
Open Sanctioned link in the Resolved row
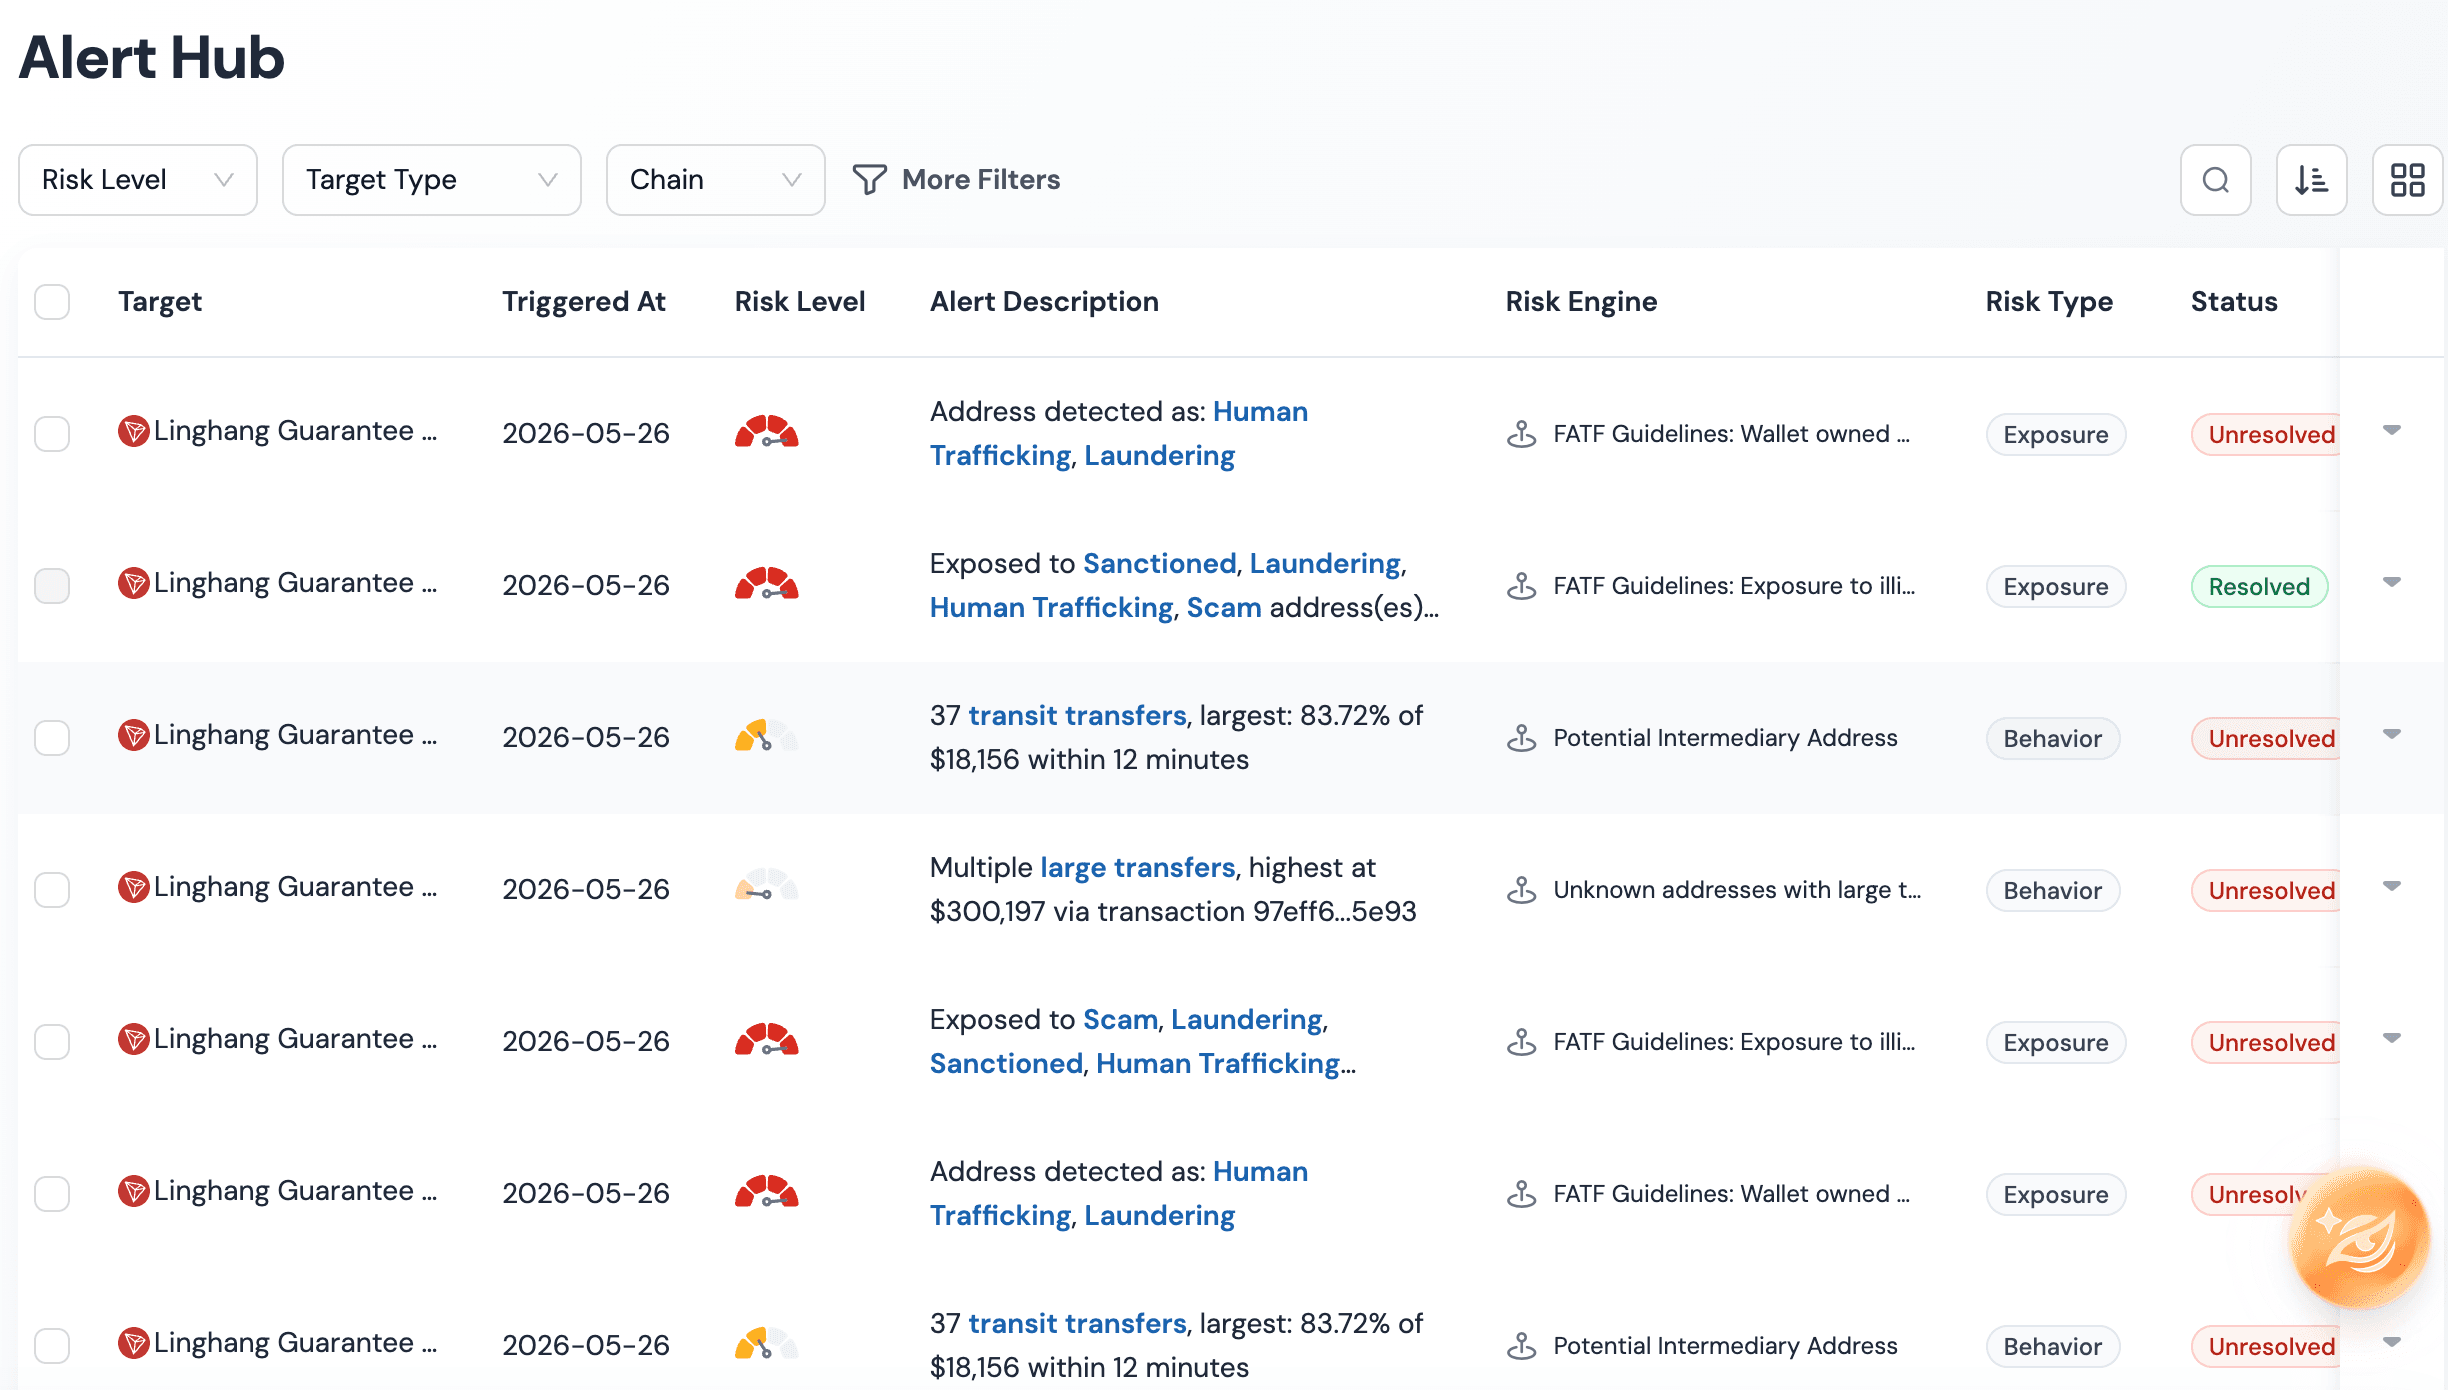click(1159, 564)
